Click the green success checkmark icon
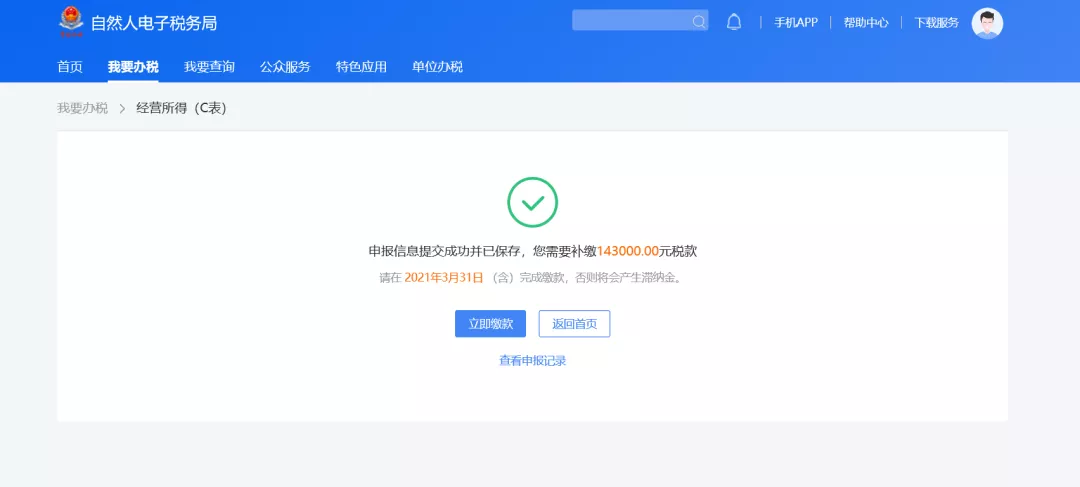Screen dimensions: 1080x487 [x=532, y=203]
